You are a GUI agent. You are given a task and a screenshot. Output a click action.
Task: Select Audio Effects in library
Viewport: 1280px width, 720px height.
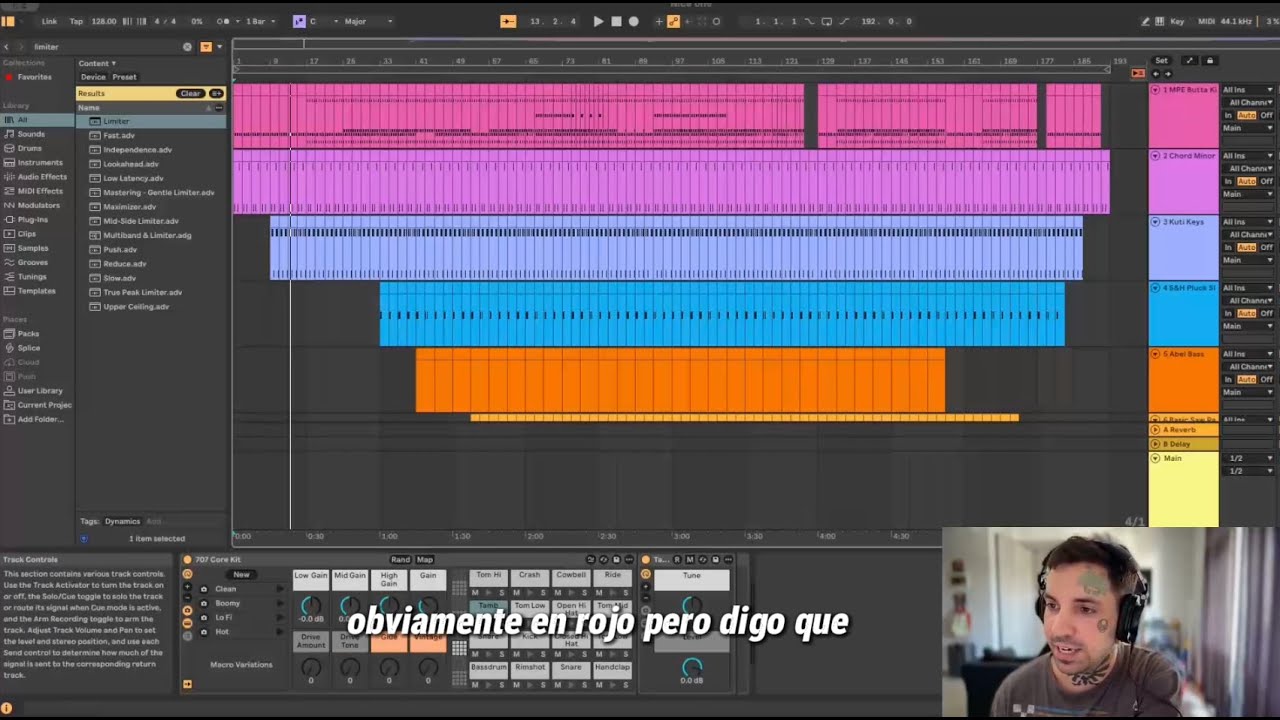[x=42, y=177]
